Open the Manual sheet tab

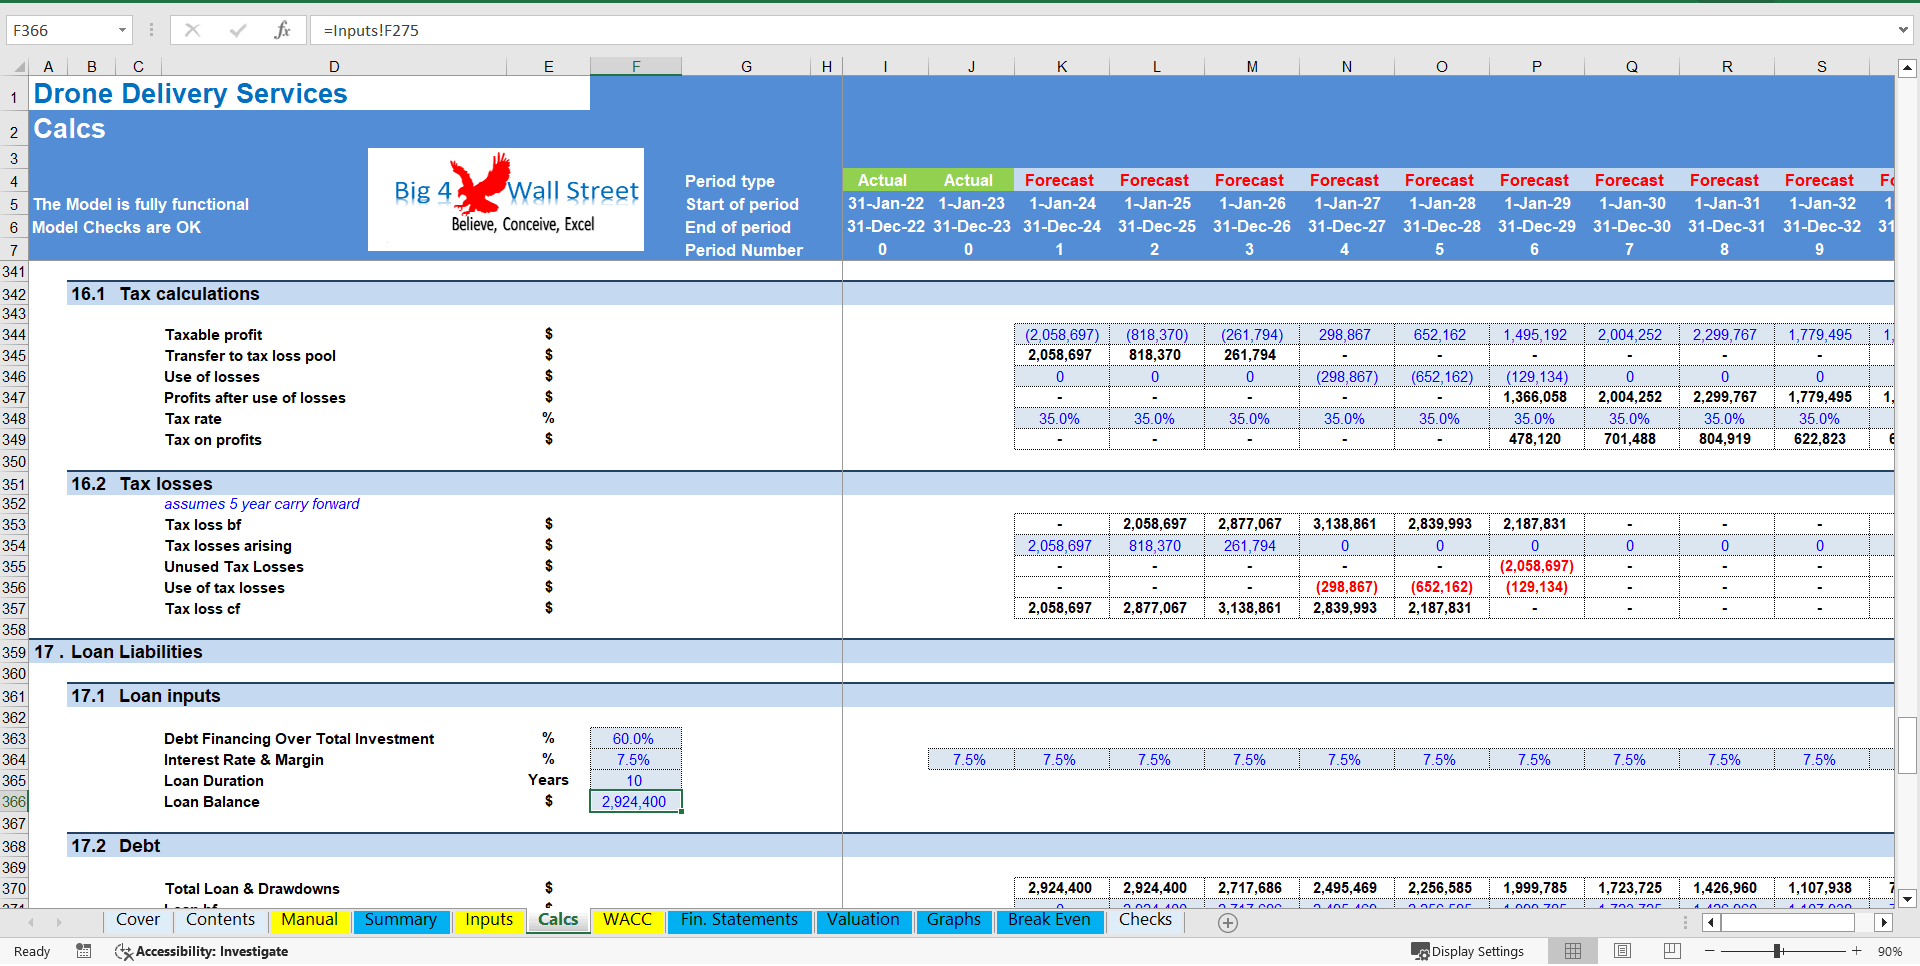pos(309,920)
